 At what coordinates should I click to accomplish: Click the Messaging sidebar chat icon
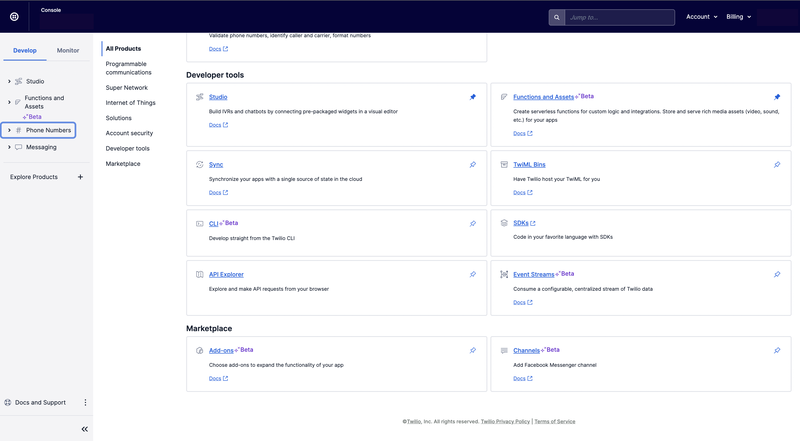point(18,147)
